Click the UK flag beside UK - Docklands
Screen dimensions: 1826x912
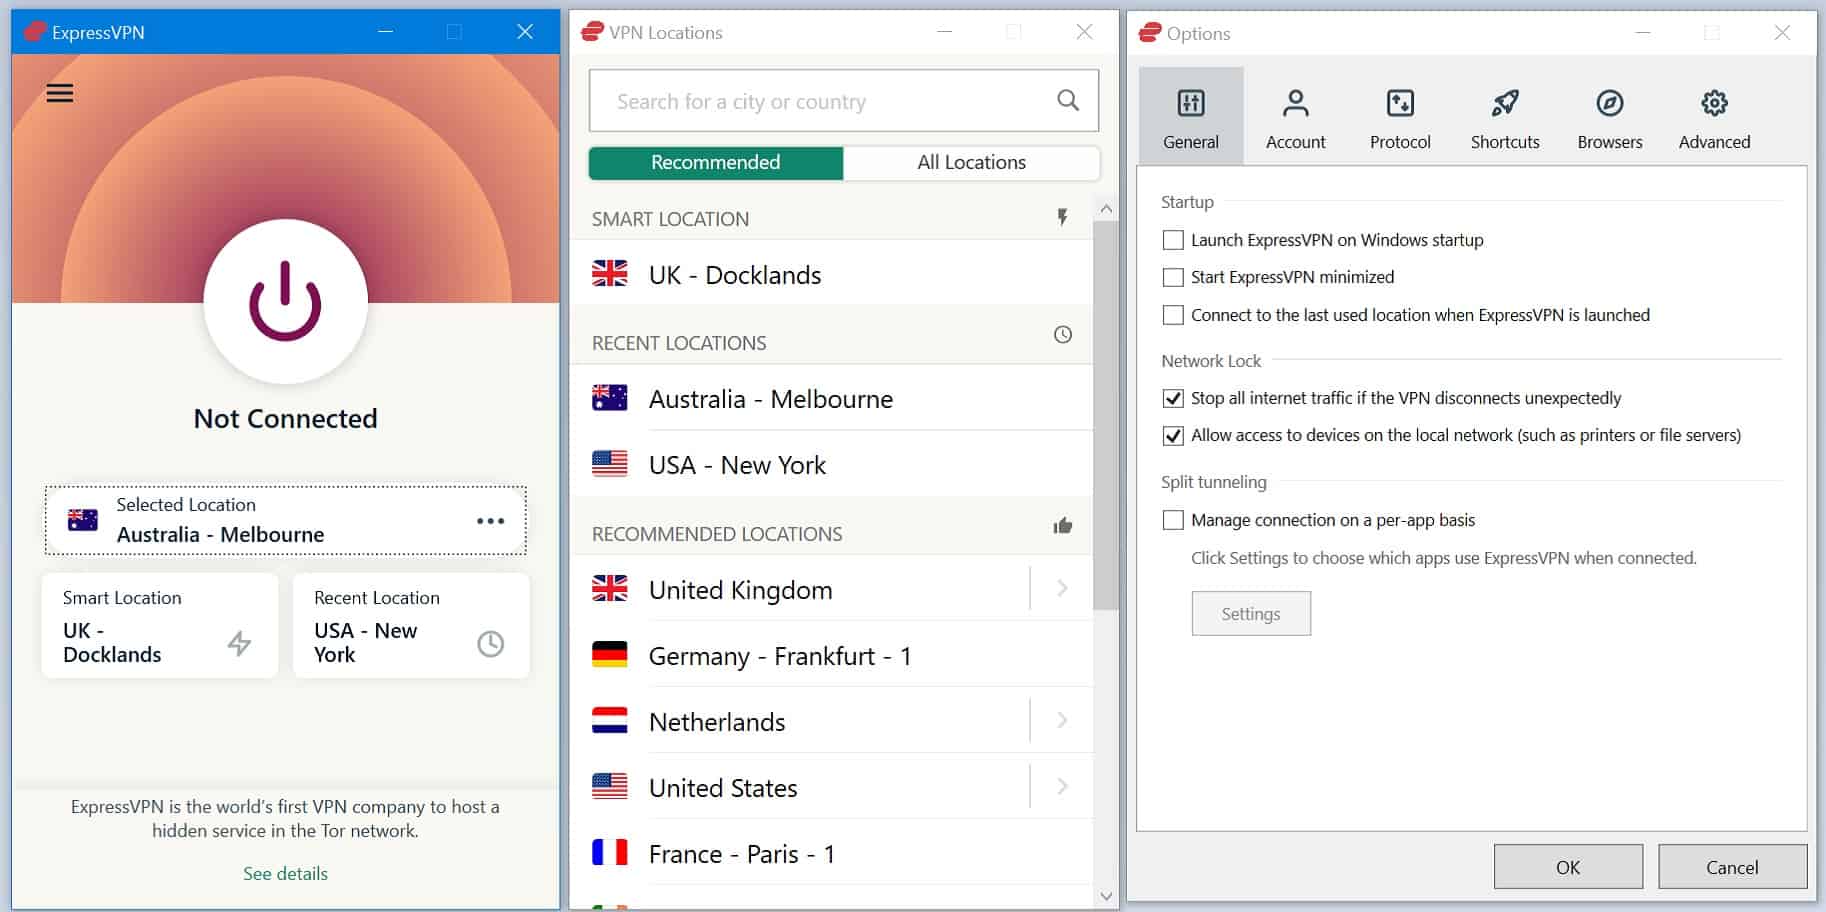(610, 273)
